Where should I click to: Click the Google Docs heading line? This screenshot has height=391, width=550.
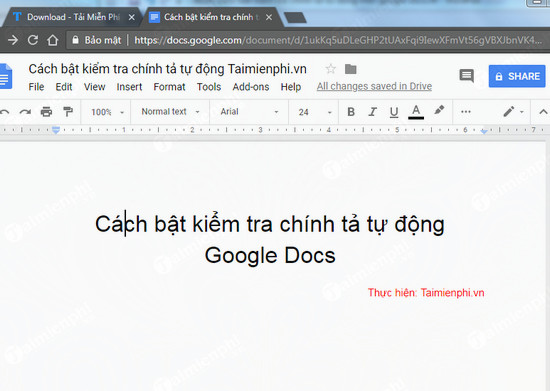(x=270, y=255)
